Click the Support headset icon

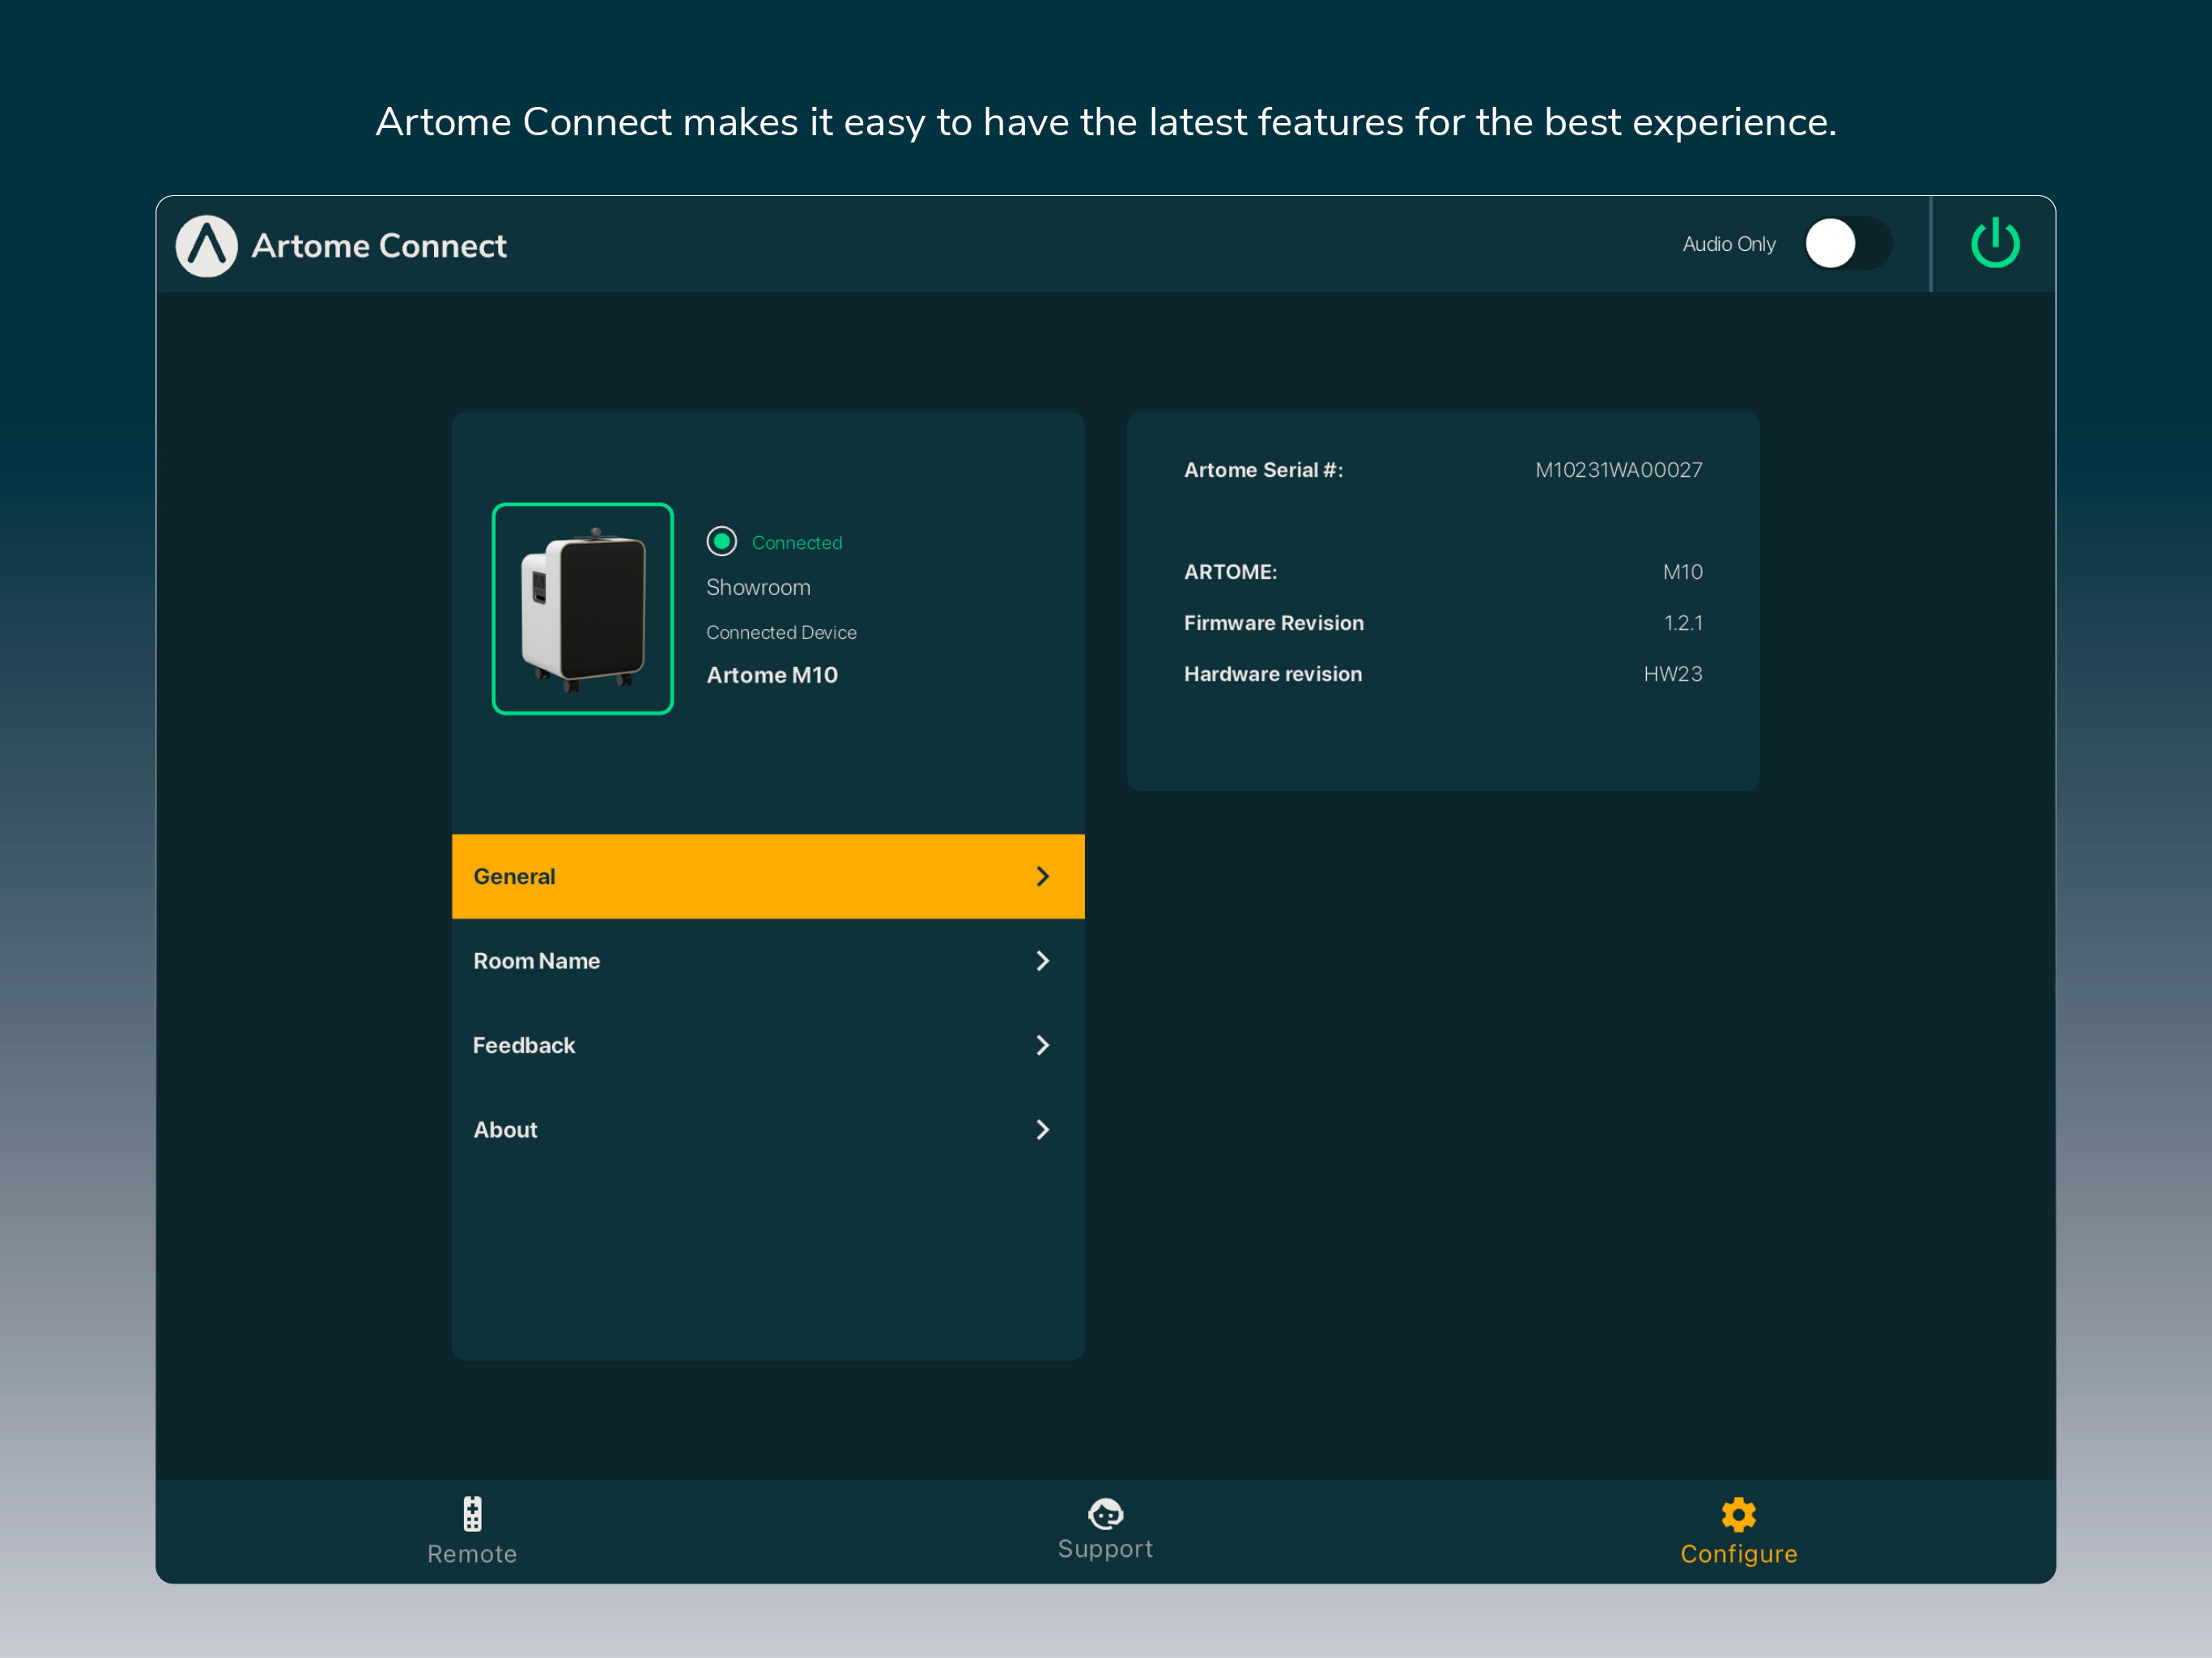click(1105, 1514)
